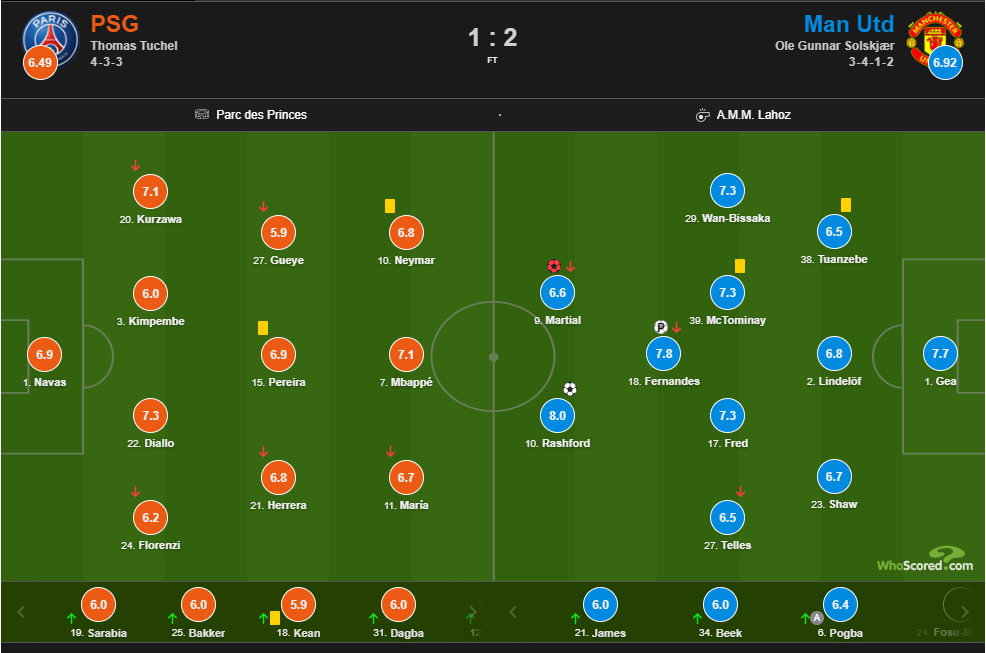Image resolution: width=986 pixels, height=653 pixels.
Task: Click PSG's 6.49 team rating badge
Action: (40, 63)
